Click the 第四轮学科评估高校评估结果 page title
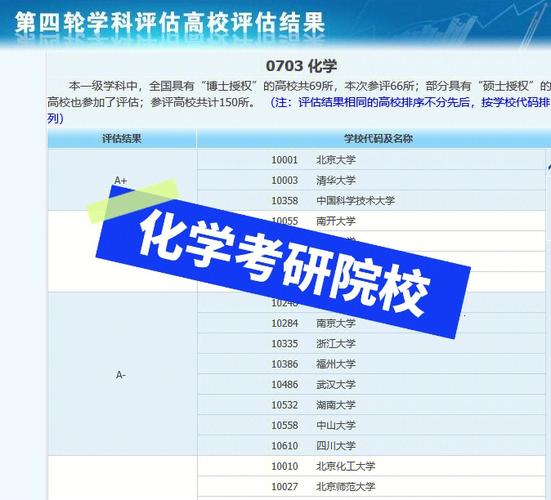551x500 pixels. [x=170, y=23]
